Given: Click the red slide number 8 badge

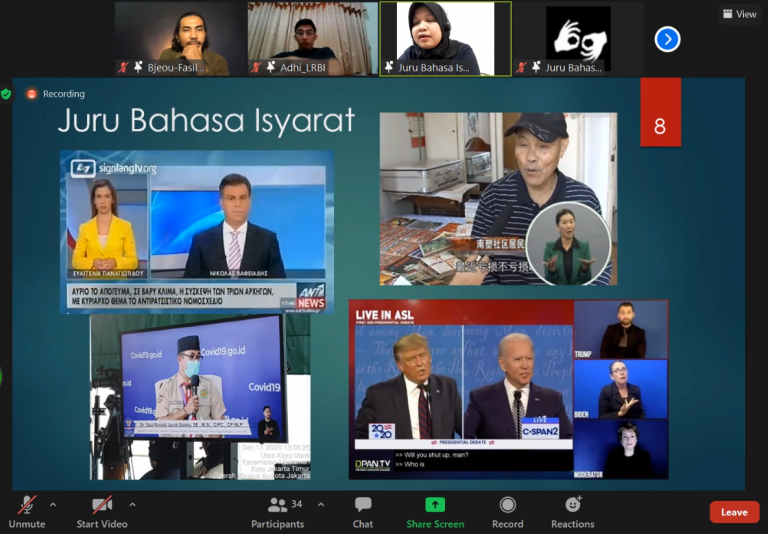Looking at the screenshot, I should tap(660, 112).
